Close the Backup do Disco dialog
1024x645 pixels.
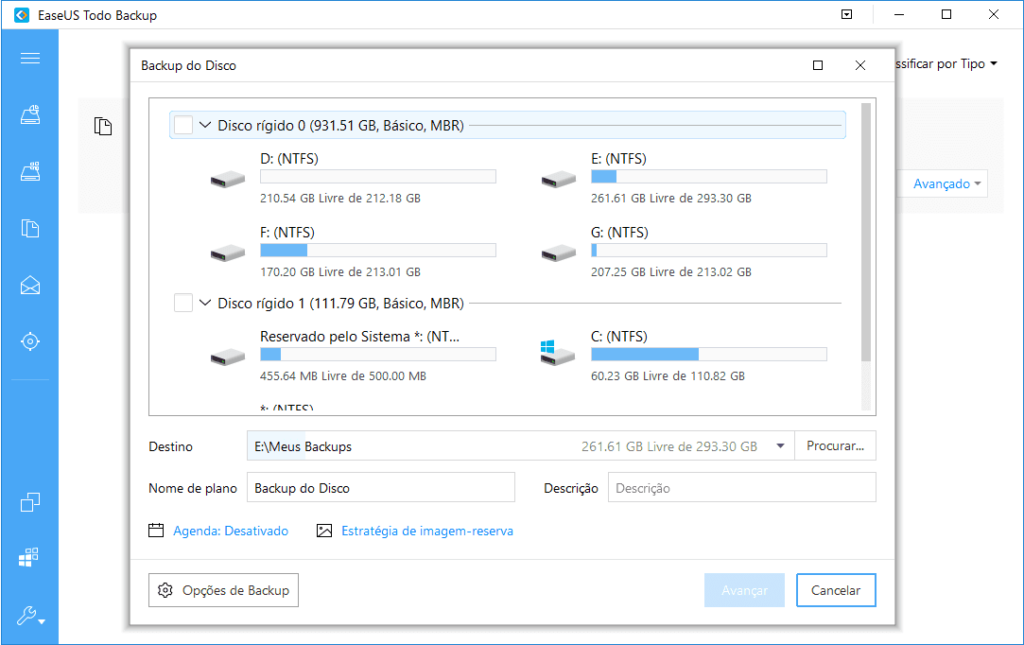click(x=860, y=65)
